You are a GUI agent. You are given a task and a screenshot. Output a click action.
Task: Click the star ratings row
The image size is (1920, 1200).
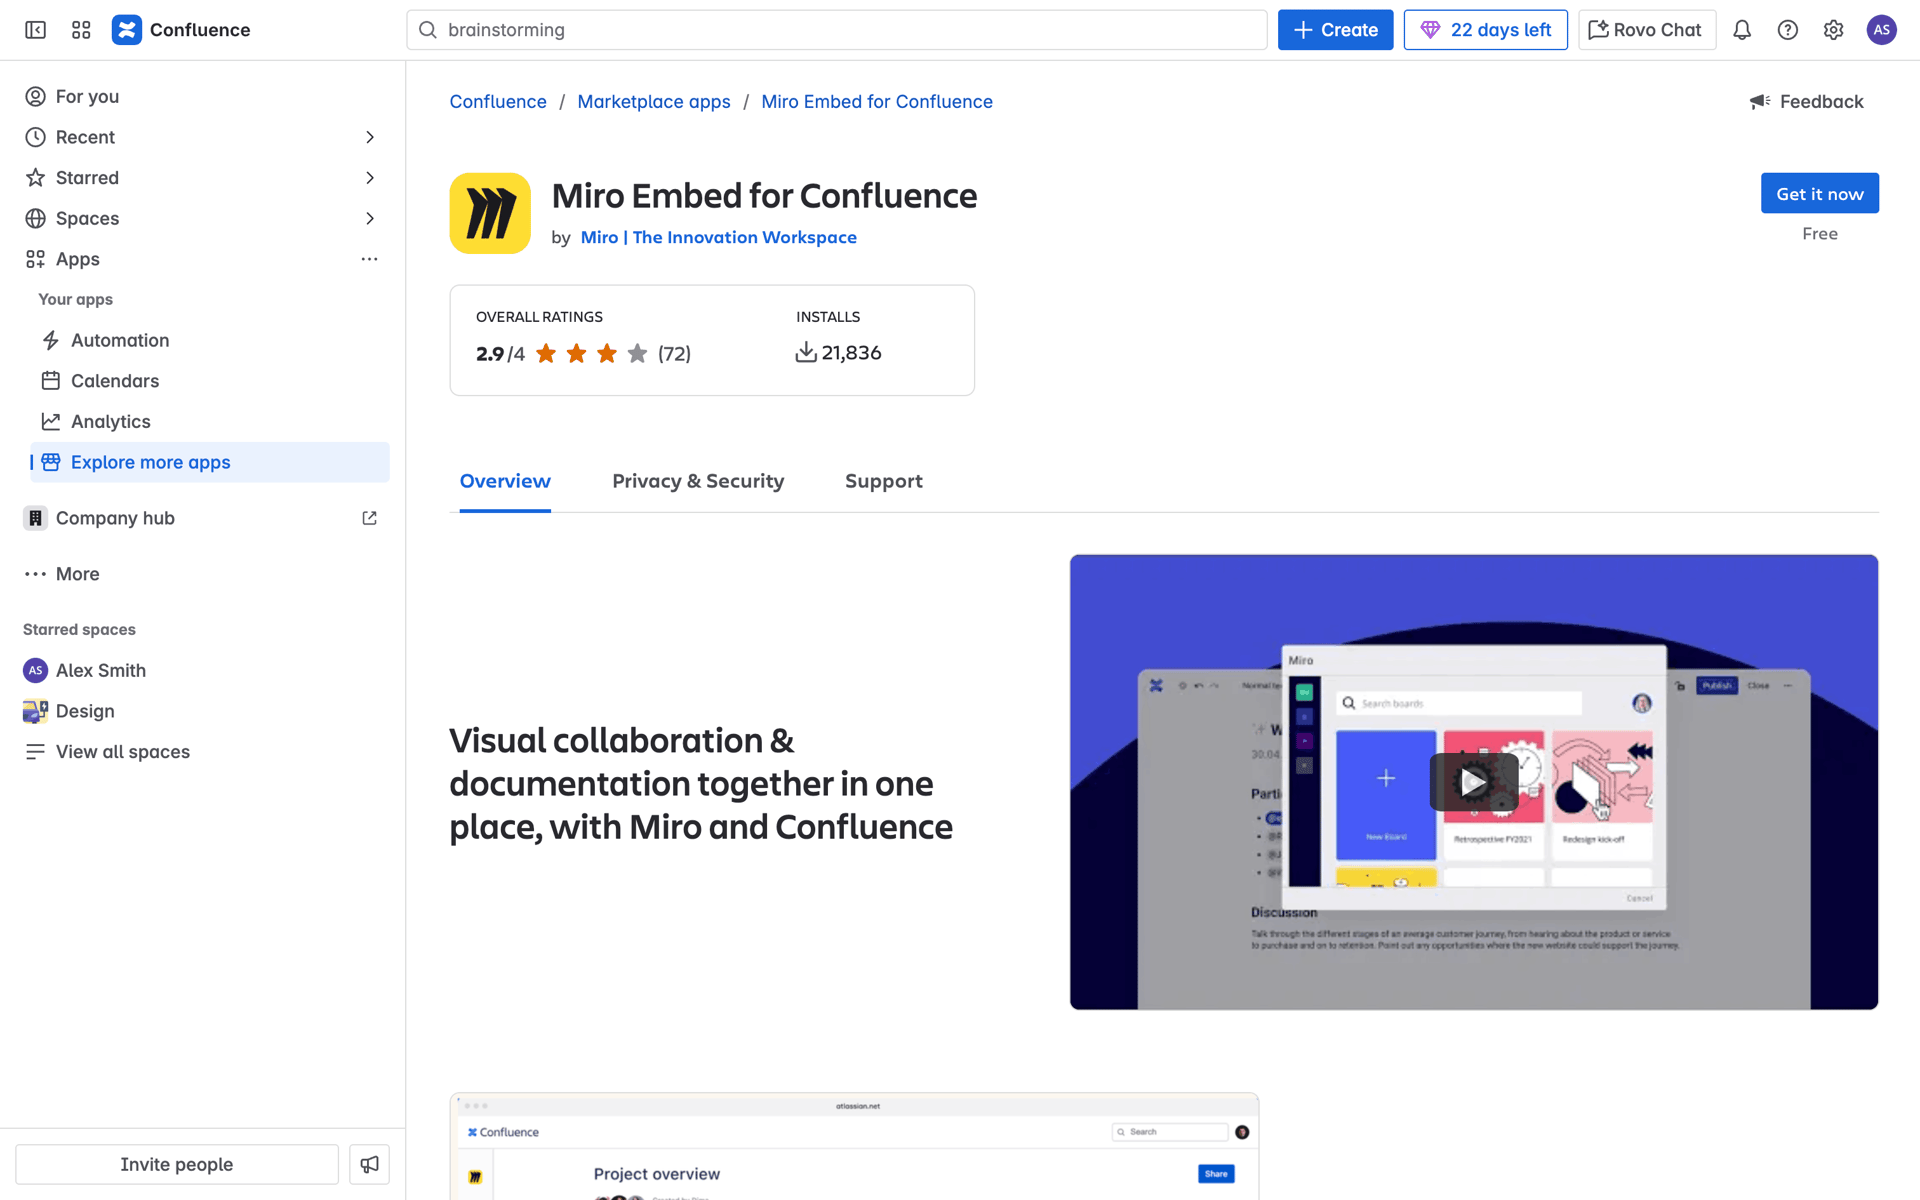591,353
